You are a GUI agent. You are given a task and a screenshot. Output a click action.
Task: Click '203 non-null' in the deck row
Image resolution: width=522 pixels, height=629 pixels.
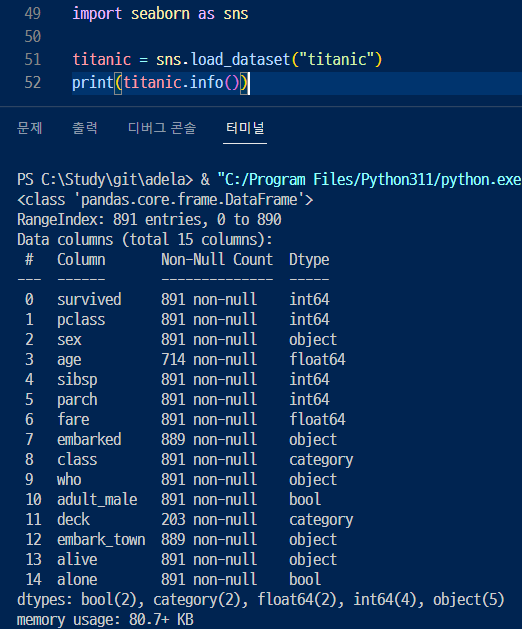[209, 520]
